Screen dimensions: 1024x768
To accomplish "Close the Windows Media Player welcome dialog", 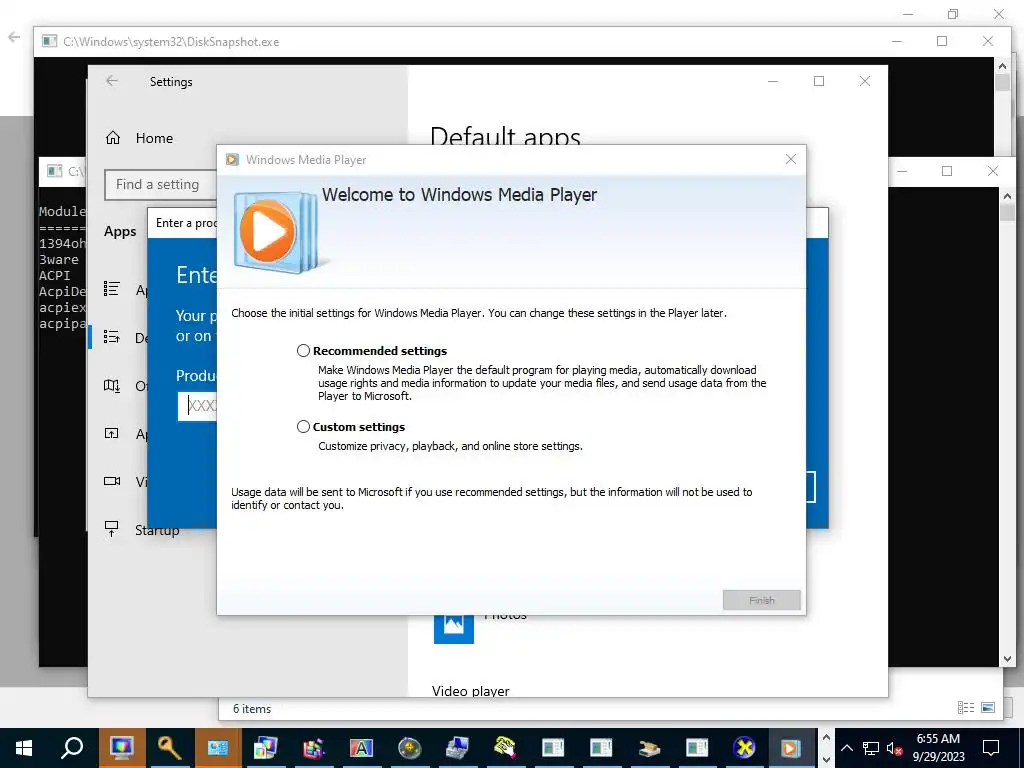I will tap(791, 159).
